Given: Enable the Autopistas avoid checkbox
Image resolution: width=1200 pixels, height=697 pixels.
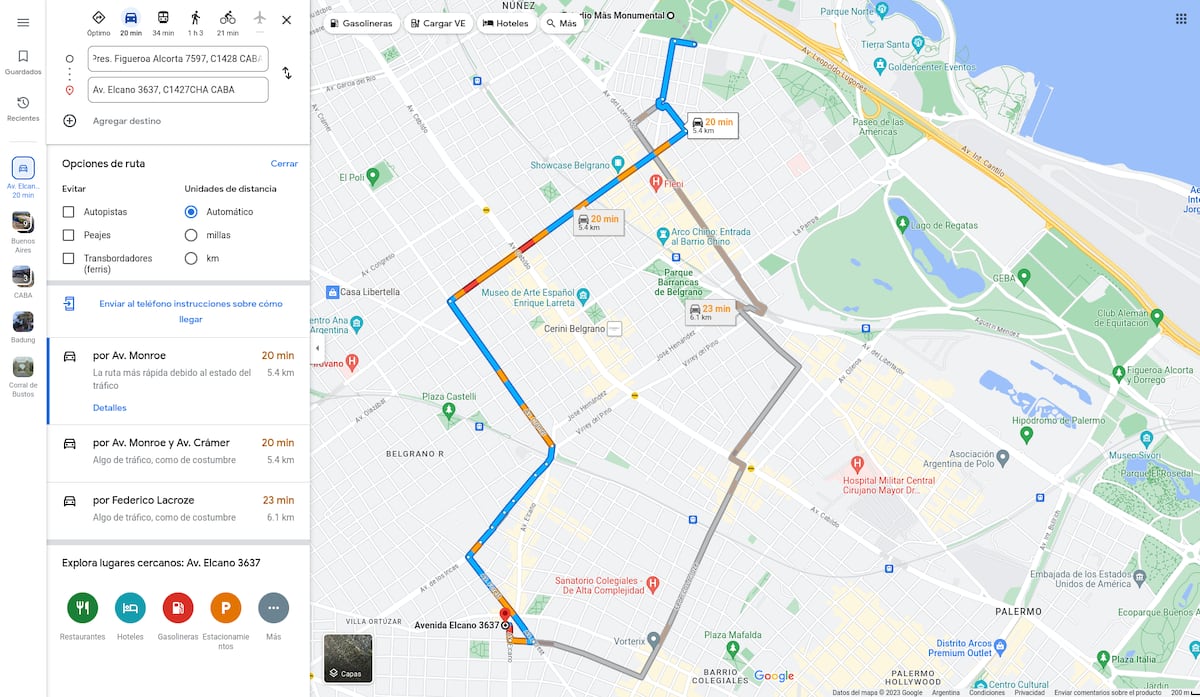Looking at the screenshot, I should 68,212.
